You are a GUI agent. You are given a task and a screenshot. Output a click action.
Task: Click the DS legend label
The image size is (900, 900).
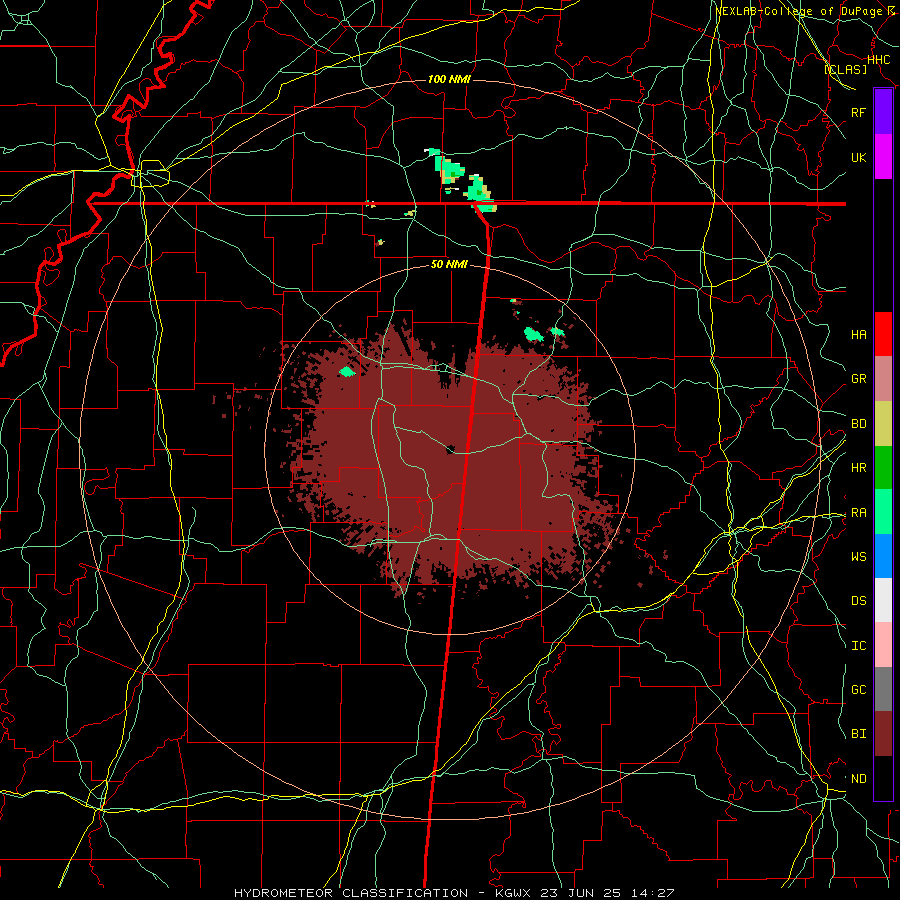pos(859,600)
